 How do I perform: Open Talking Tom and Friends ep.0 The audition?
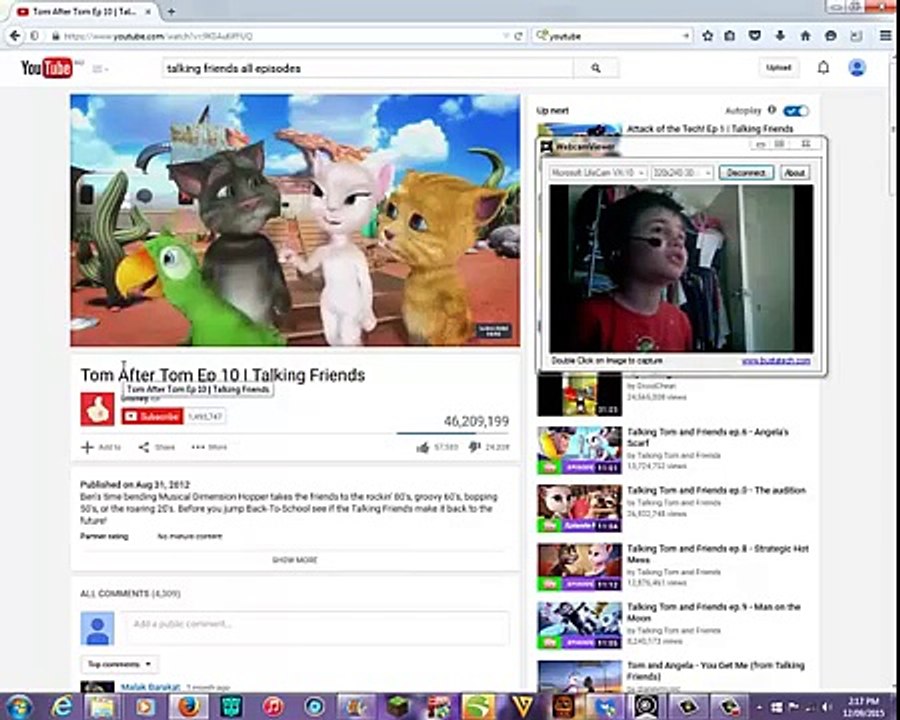click(716, 490)
